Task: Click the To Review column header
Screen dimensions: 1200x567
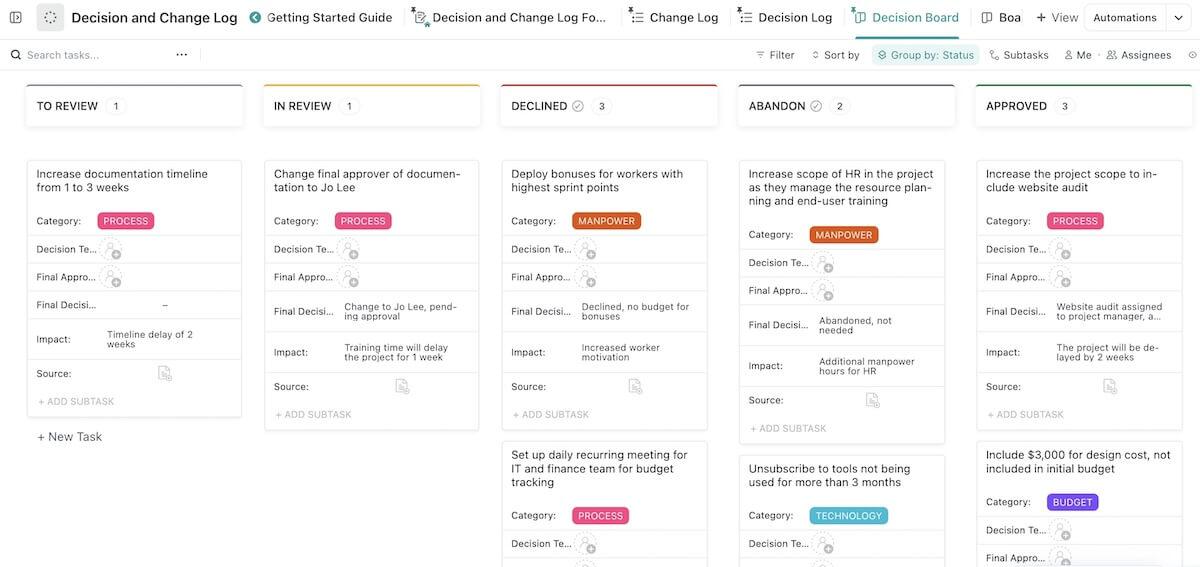Action: tap(66, 106)
